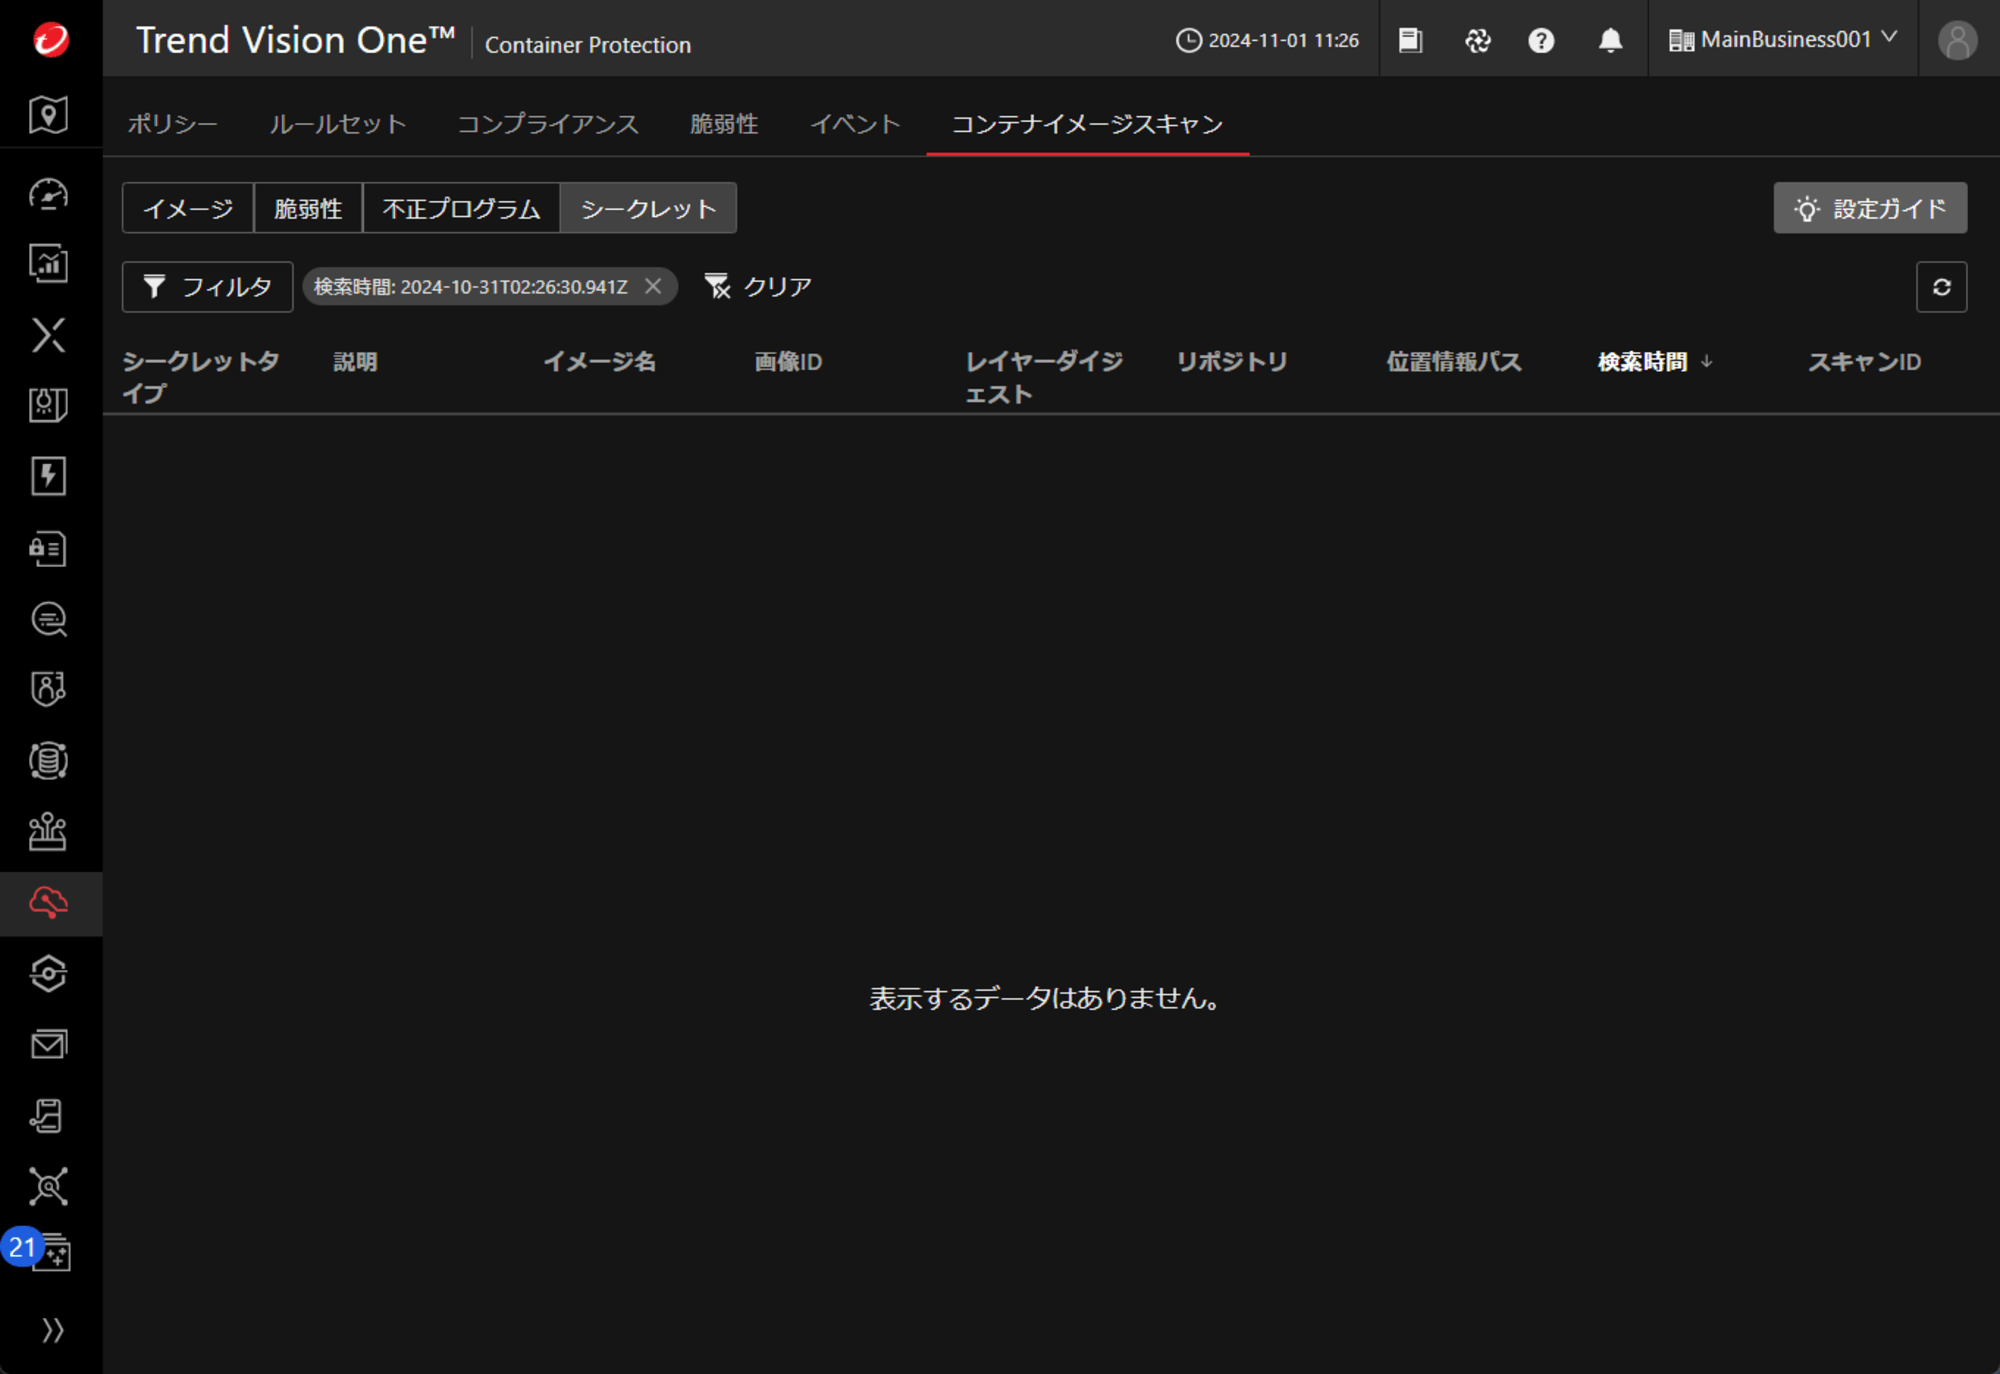This screenshot has height=1374, width=2000.
Task: Select the 不正プログラム segment button
Action: (461, 208)
